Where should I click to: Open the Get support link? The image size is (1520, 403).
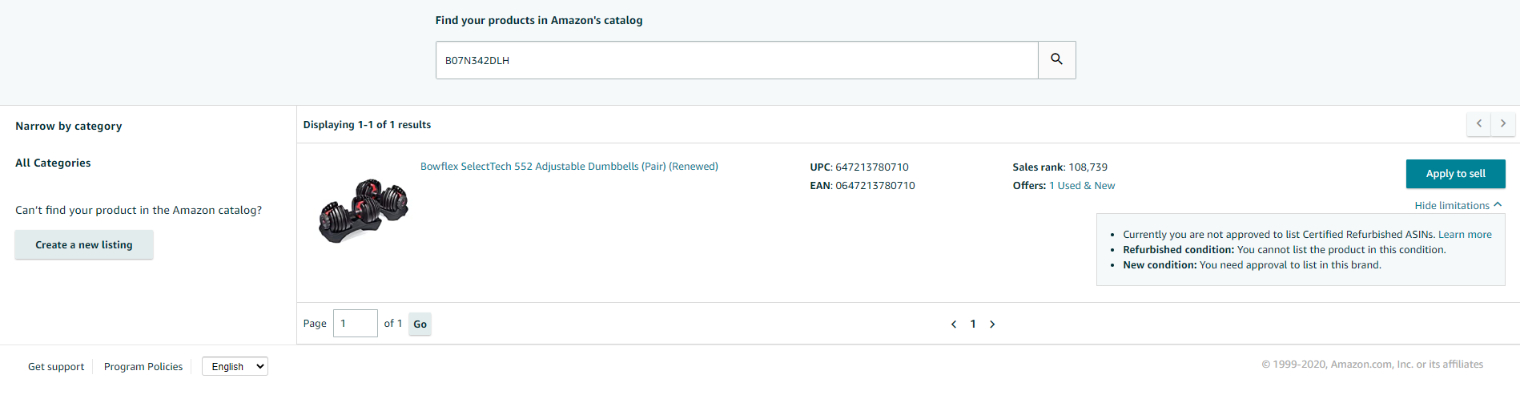pyautogui.click(x=56, y=367)
